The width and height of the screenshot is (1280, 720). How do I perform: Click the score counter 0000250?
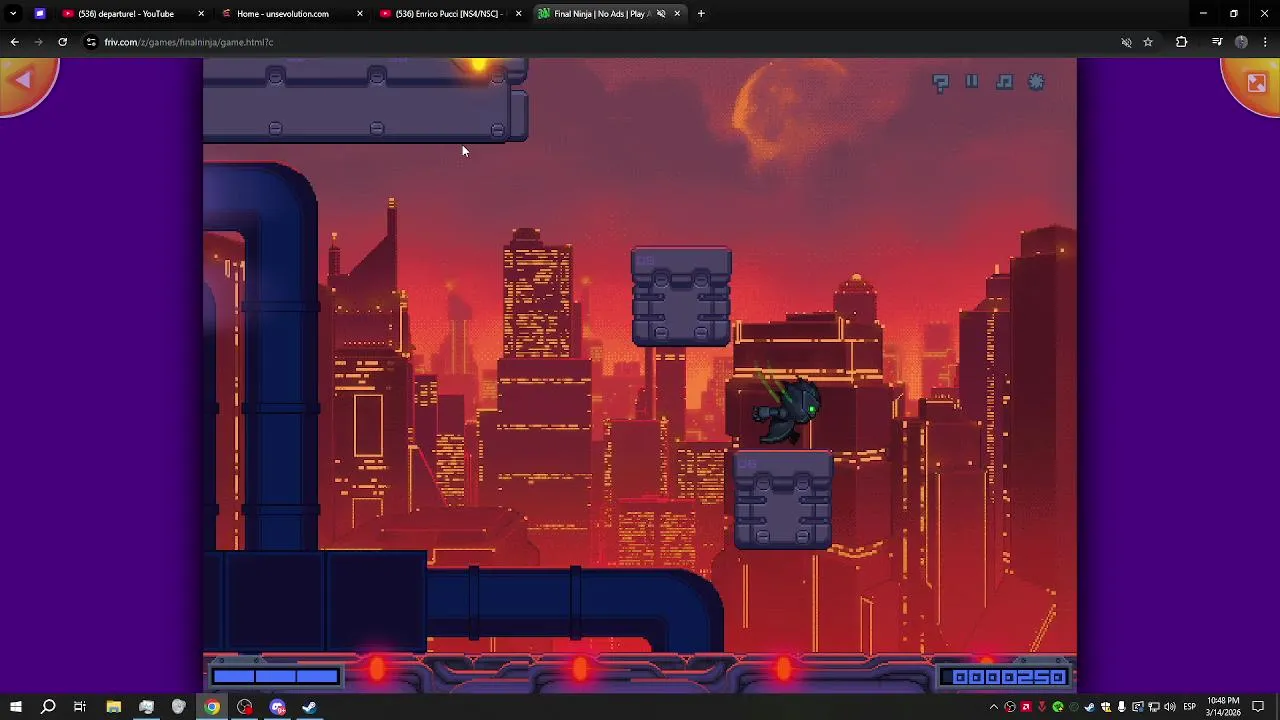(1007, 677)
